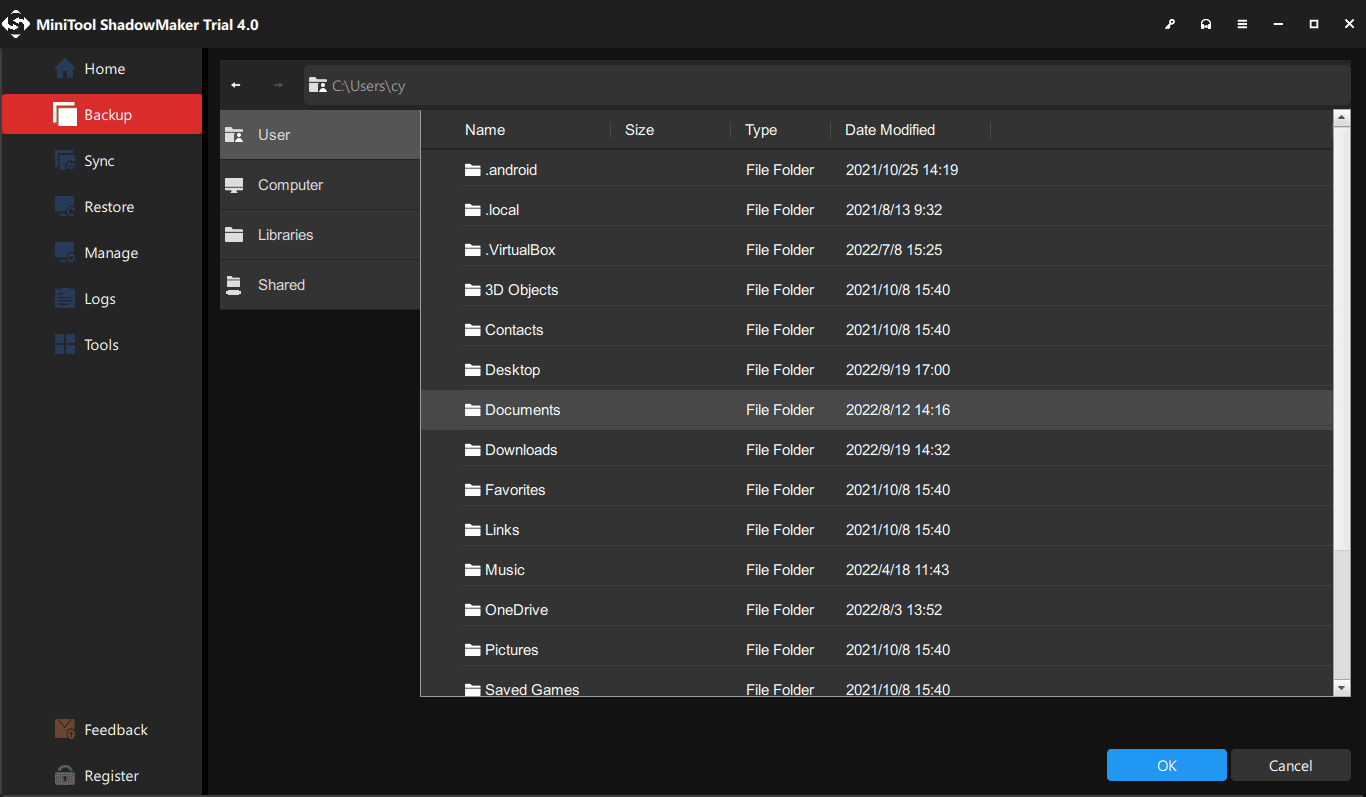Navigate to Home via the sidebar icon
1366x797 pixels.
[x=65, y=68]
